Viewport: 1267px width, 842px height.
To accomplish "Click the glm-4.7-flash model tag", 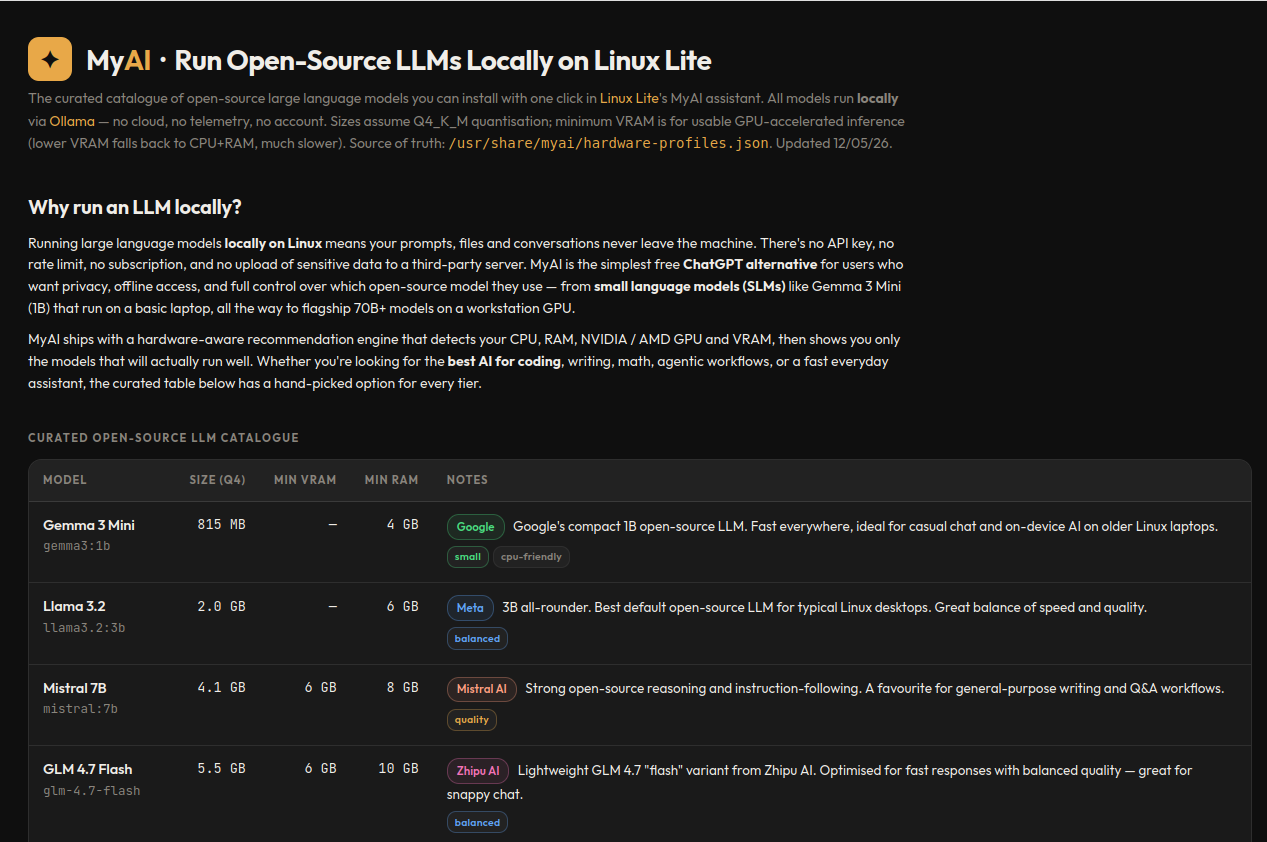I will point(92,791).
